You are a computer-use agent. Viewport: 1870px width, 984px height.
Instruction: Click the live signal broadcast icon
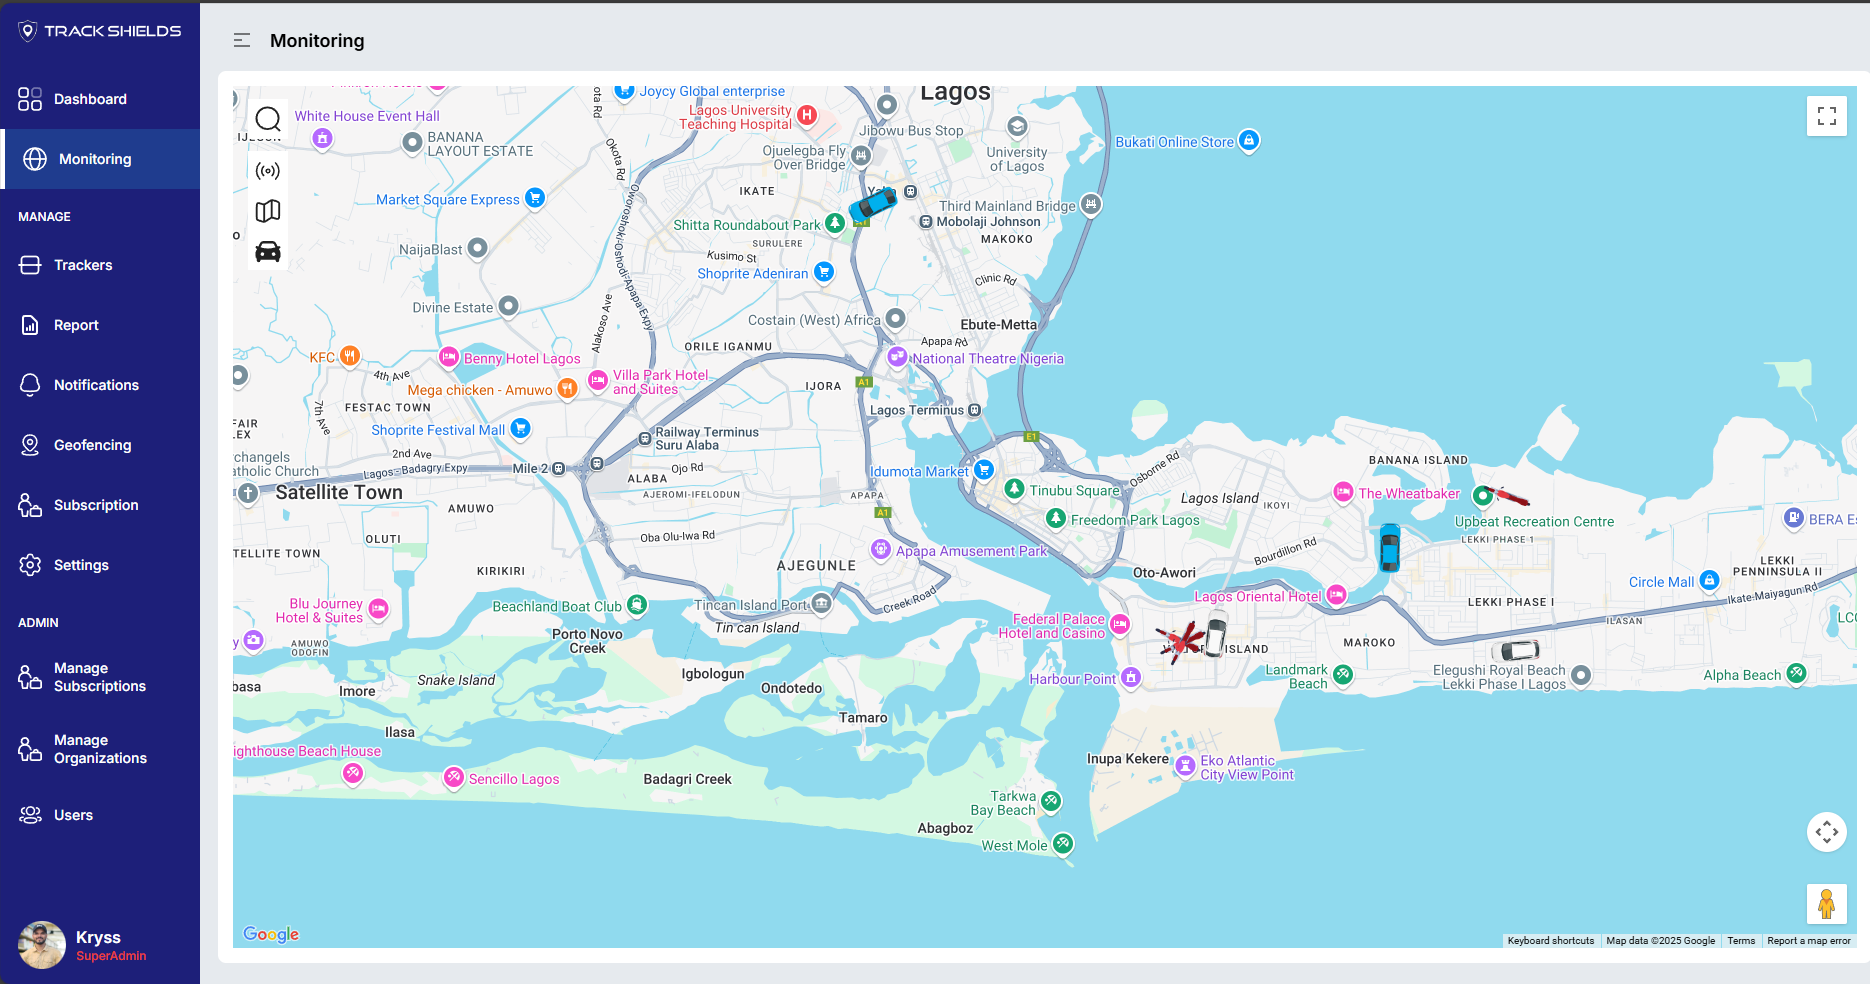268,171
